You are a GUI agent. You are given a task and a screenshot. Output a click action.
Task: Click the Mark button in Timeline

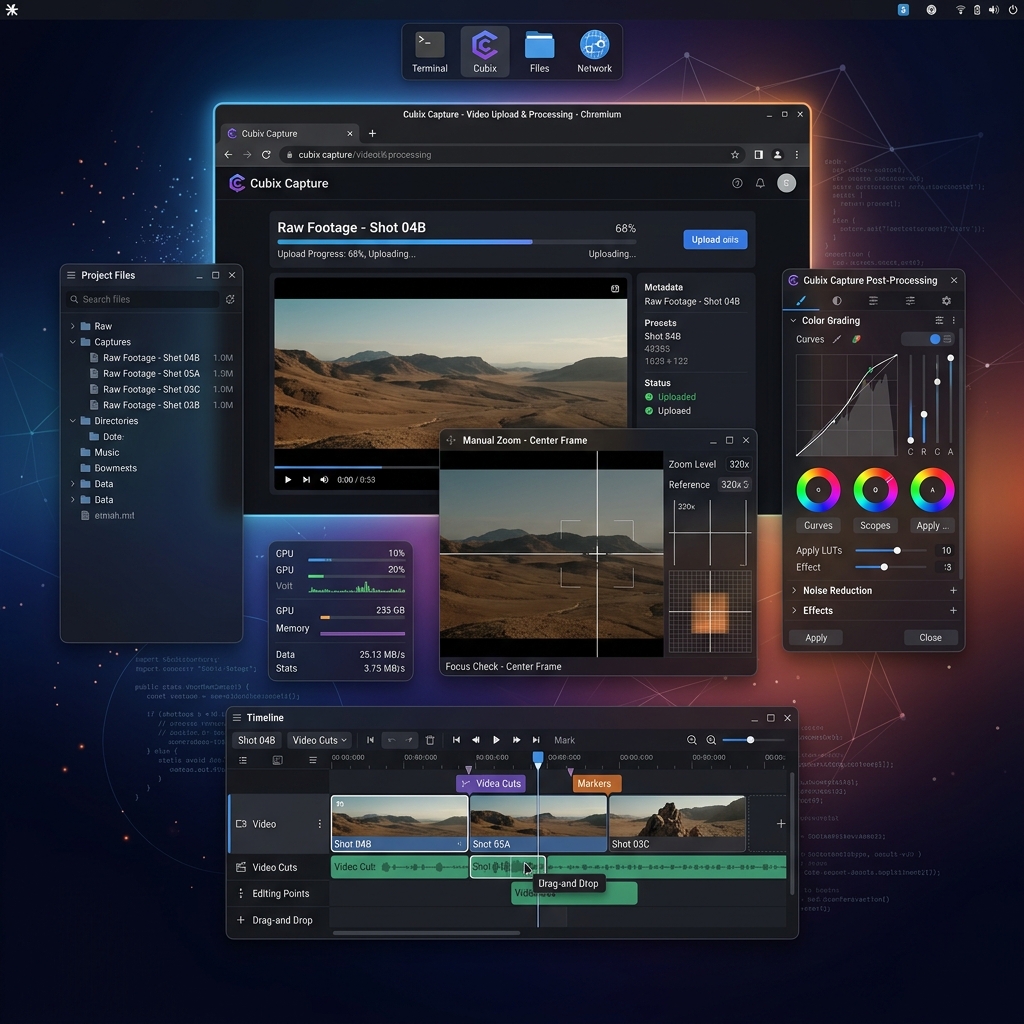564,740
